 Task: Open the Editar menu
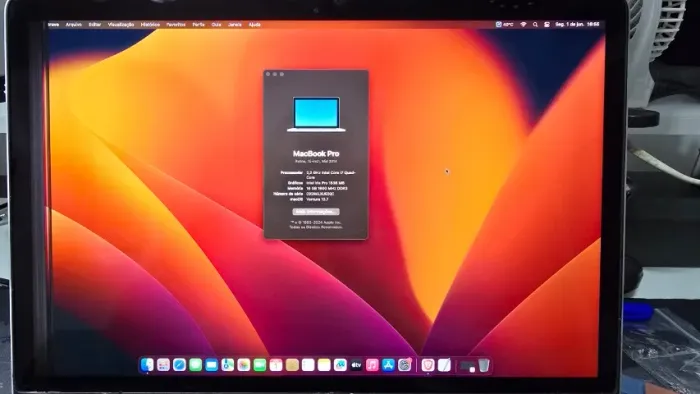95,25
